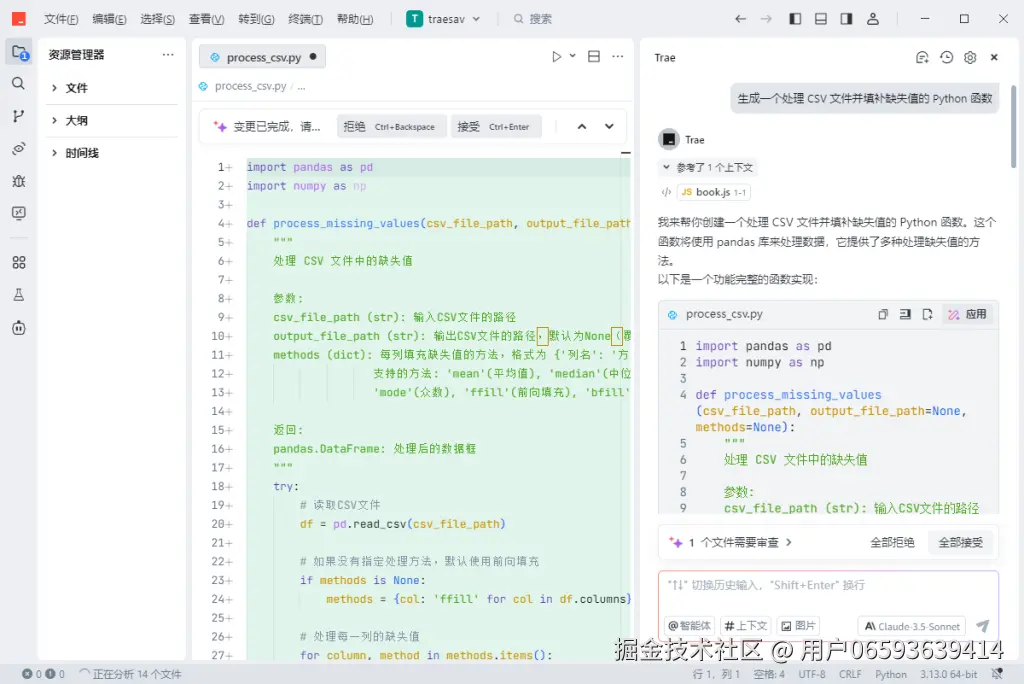Toggle notifications bell in status bar

(997, 674)
